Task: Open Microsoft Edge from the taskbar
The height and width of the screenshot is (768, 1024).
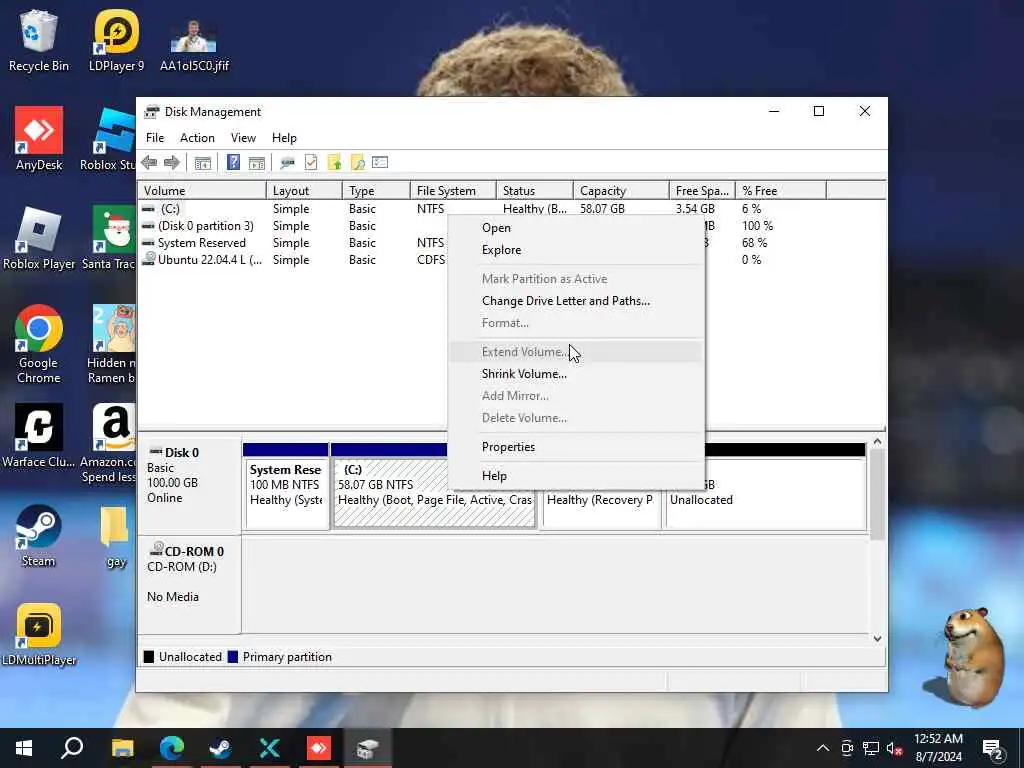Action: tap(172, 748)
